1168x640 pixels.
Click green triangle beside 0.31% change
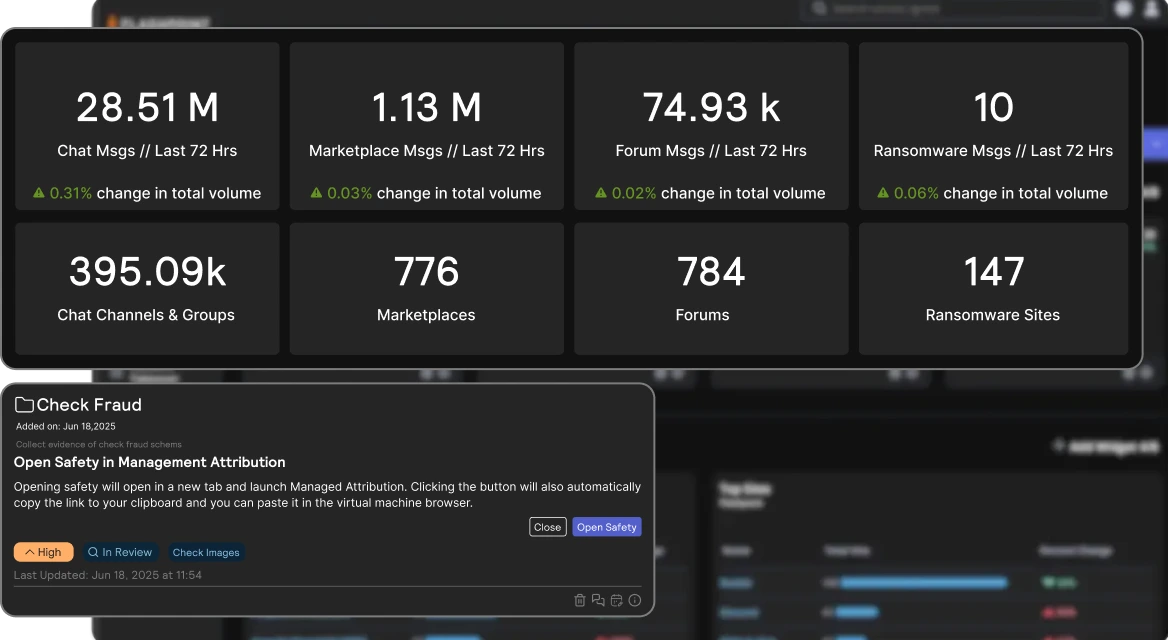pyautogui.click(x=39, y=193)
